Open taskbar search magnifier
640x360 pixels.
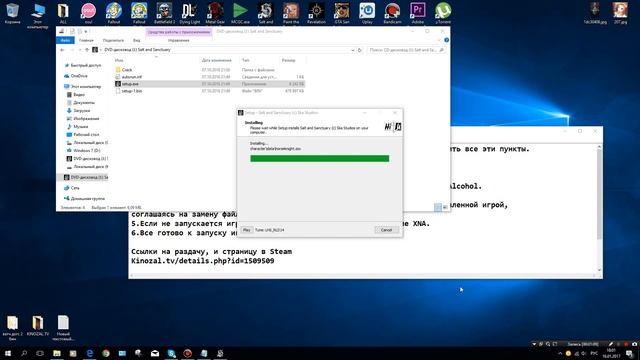point(24,353)
